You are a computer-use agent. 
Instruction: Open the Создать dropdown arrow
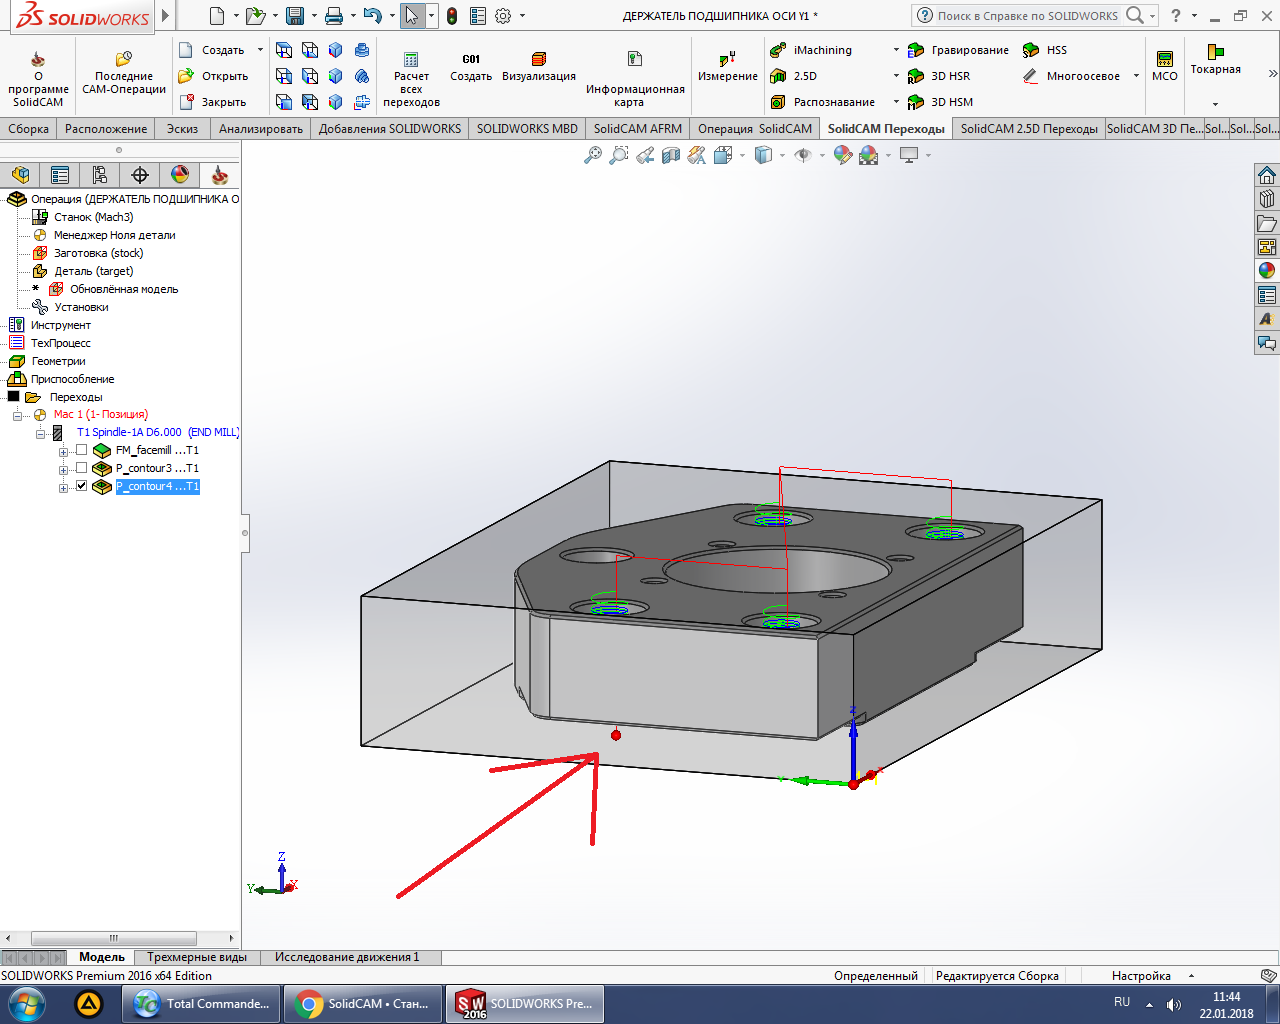(260, 50)
